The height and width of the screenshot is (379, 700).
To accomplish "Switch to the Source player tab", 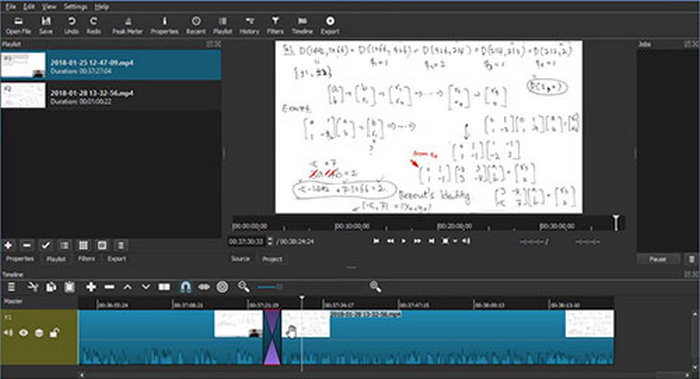I will (240, 259).
